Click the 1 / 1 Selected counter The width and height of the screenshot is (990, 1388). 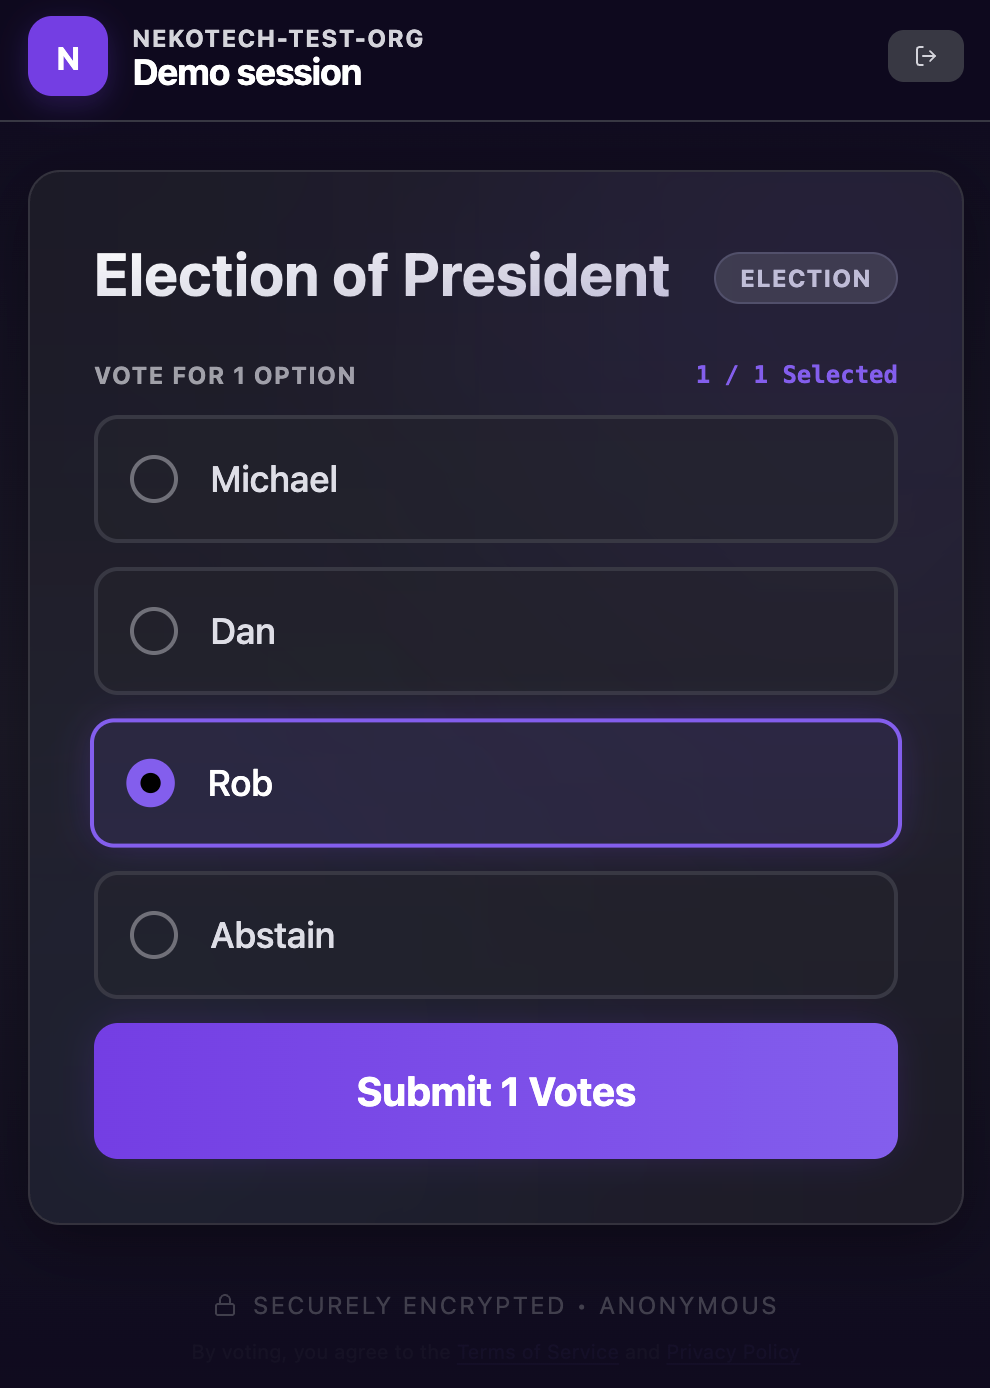point(796,374)
